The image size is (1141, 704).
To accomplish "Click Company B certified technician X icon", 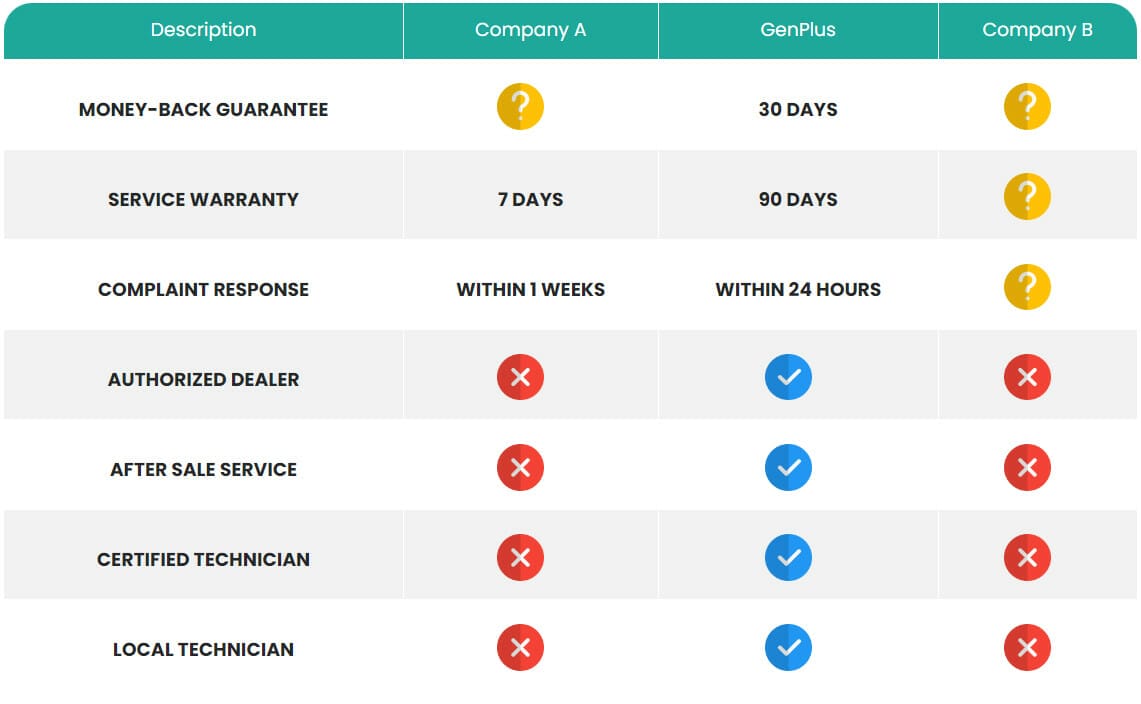I will pyautogui.click(x=1027, y=557).
